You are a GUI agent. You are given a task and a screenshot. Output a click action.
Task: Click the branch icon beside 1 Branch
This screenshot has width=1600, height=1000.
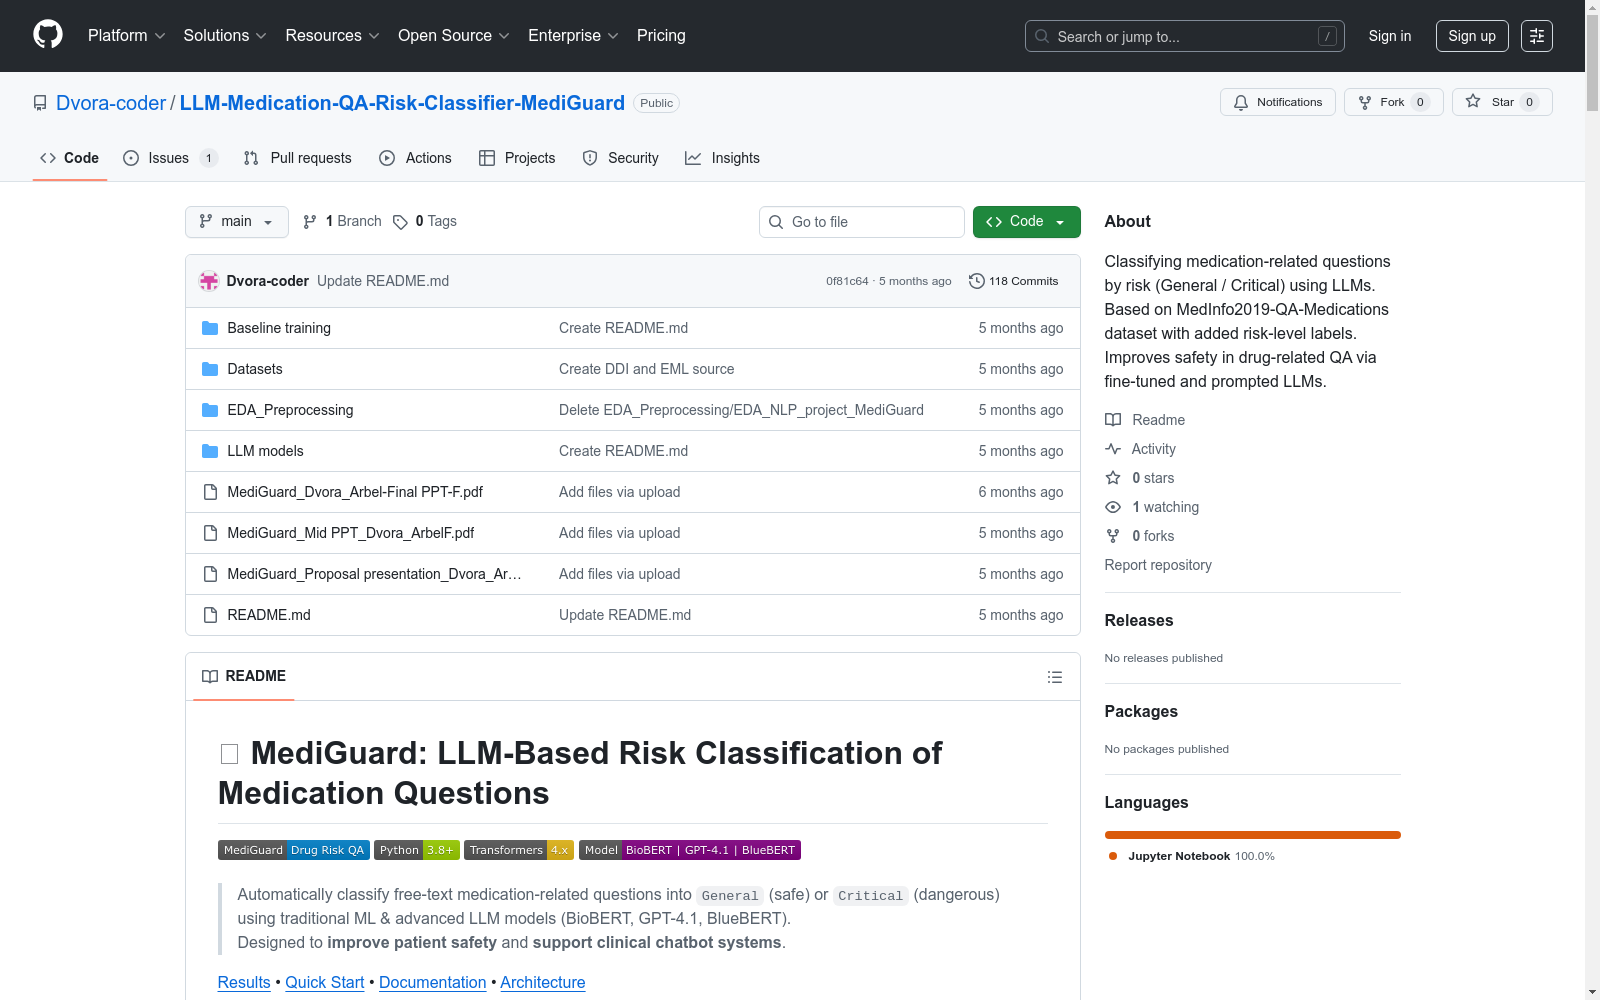[310, 222]
